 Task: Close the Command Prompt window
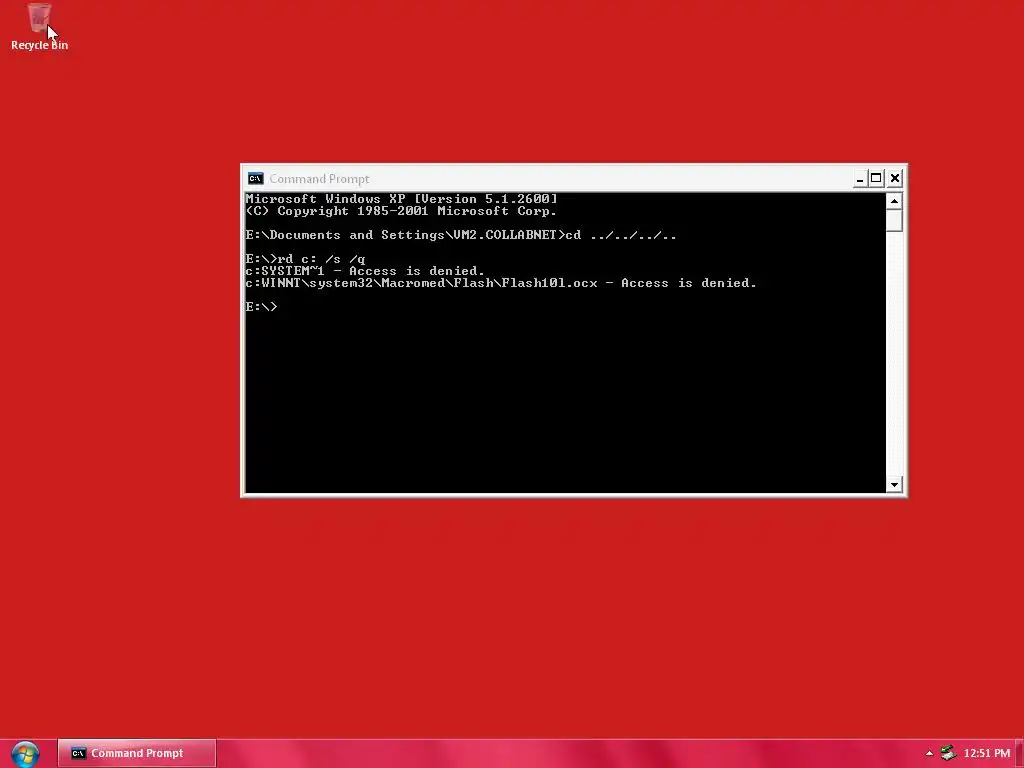[895, 178]
